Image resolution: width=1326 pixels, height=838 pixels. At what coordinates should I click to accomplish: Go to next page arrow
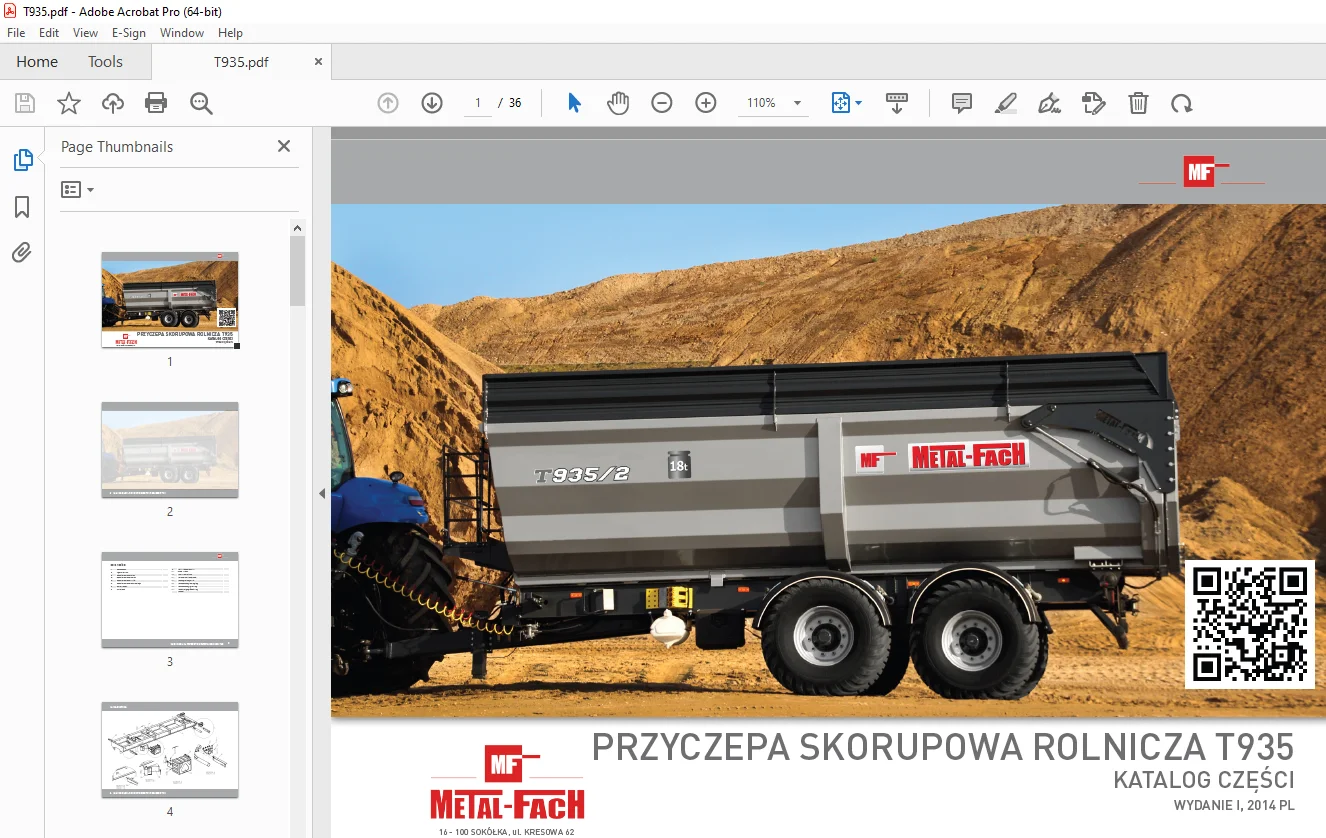pyautogui.click(x=432, y=103)
